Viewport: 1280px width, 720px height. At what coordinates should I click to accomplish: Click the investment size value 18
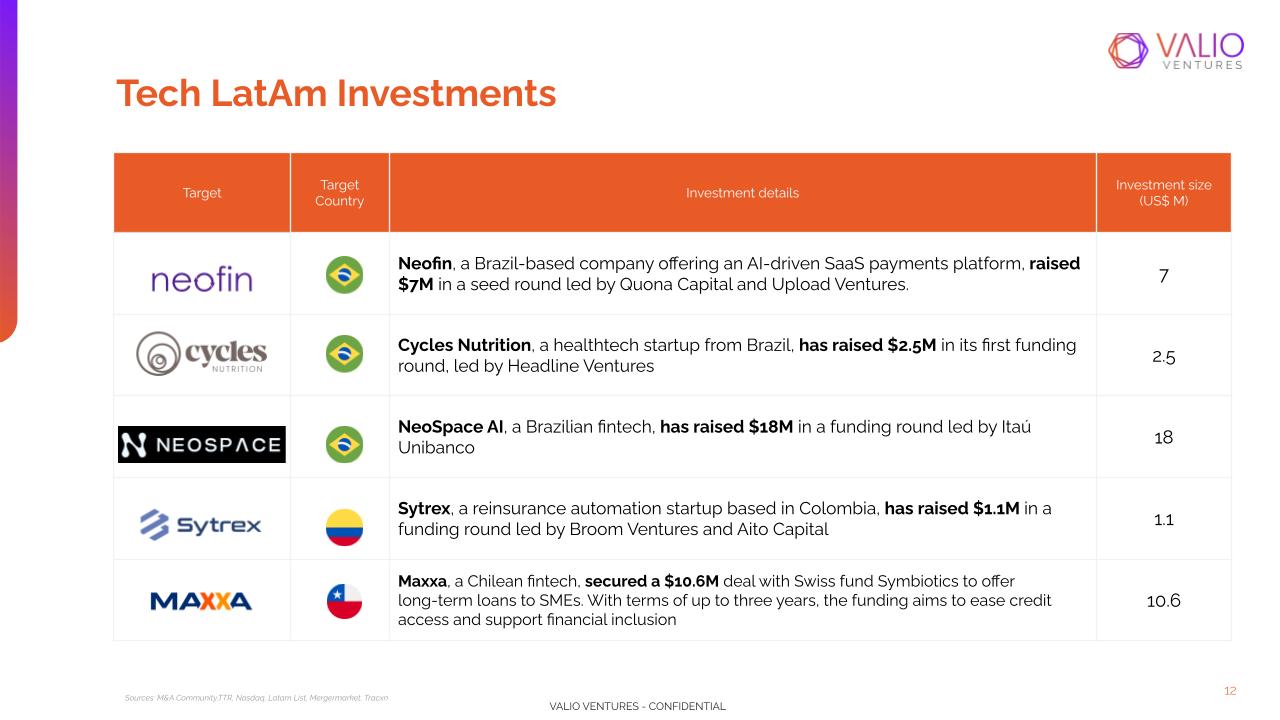click(x=1164, y=437)
